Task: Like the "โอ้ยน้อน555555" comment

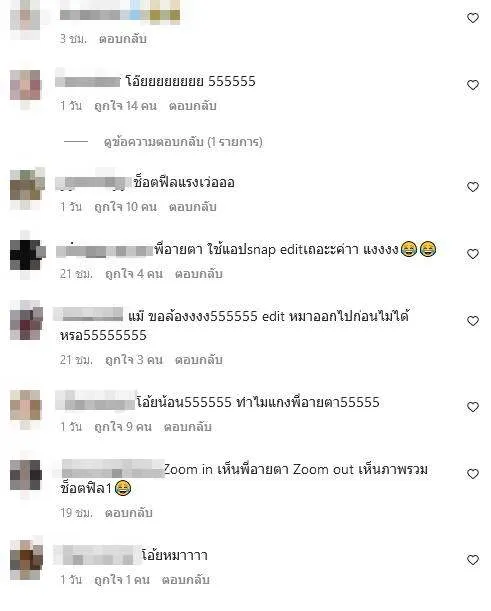Action: pos(473,407)
